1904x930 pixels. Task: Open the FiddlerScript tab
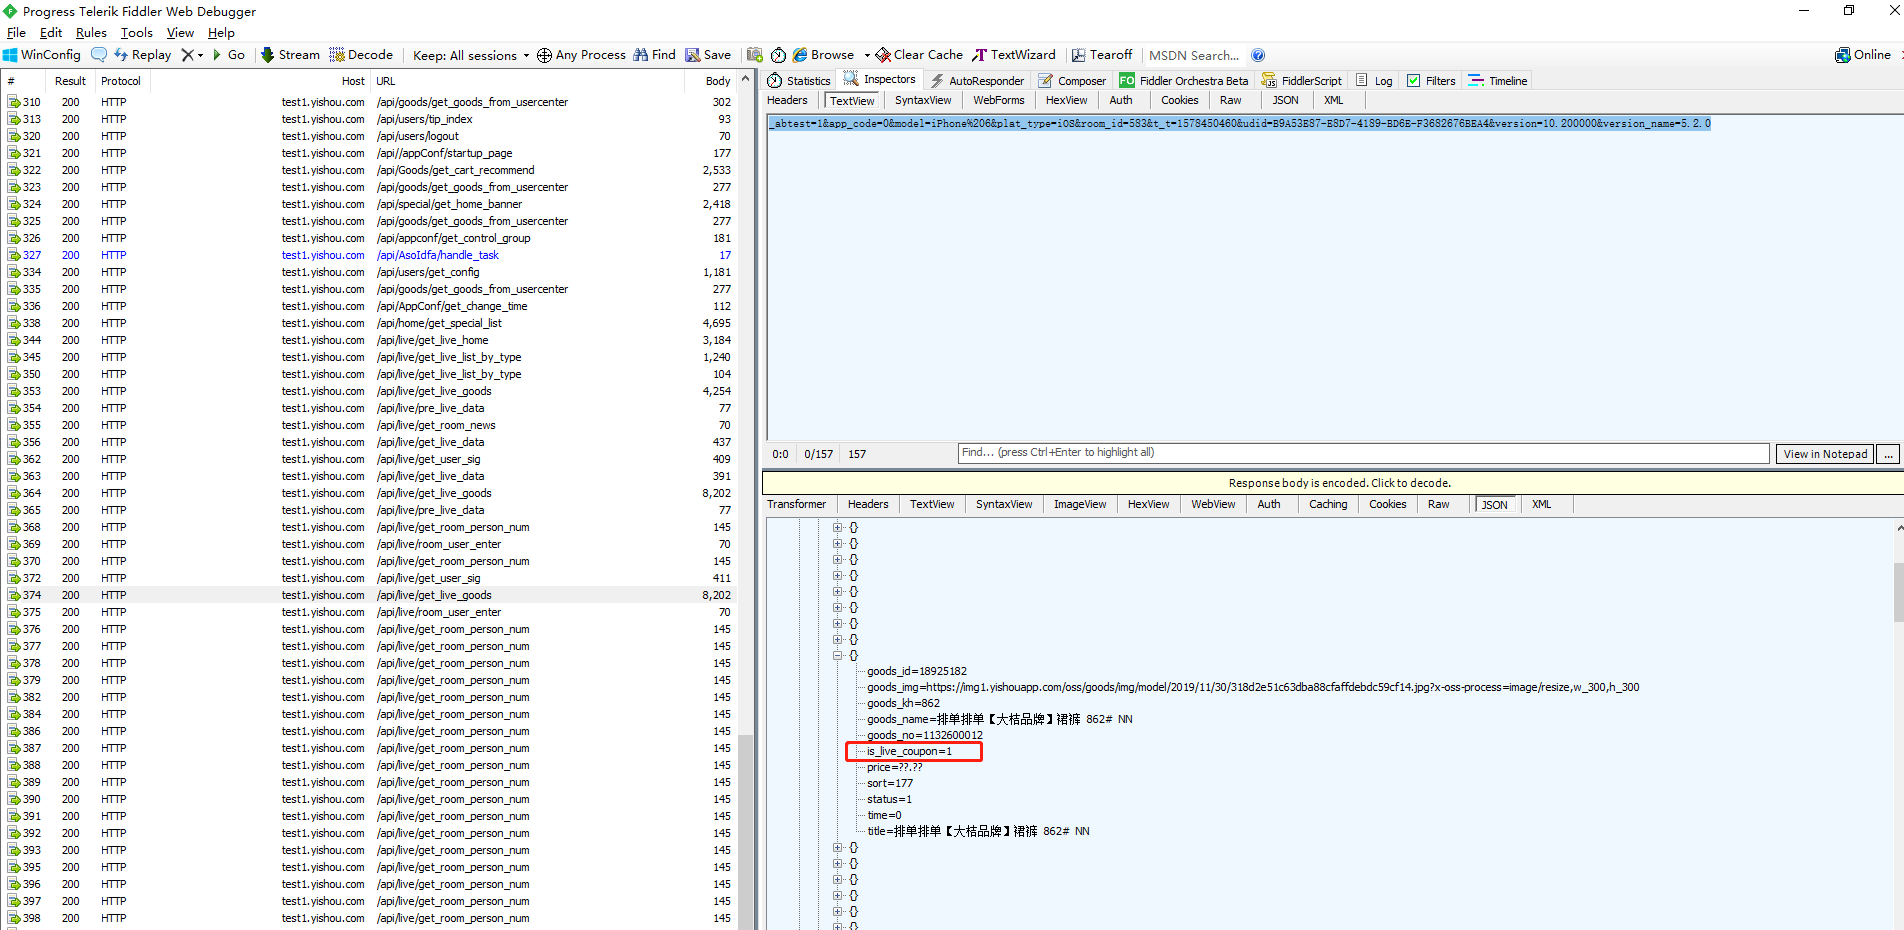click(x=1302, y=81)
